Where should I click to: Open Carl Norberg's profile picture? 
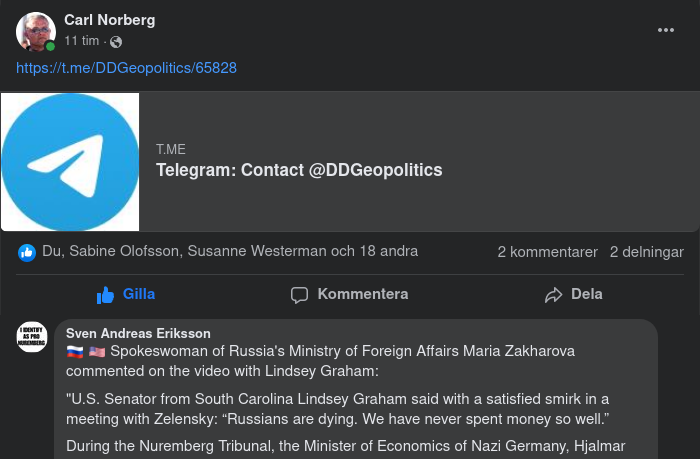pyautogui.click(x=35, y=31)
